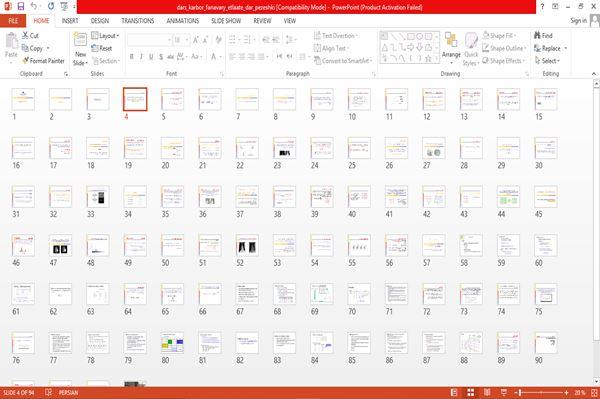The height and width of the screenshot is (399, 600).
Task: Click the Find binoculars icon
Action: click(537, 36)
